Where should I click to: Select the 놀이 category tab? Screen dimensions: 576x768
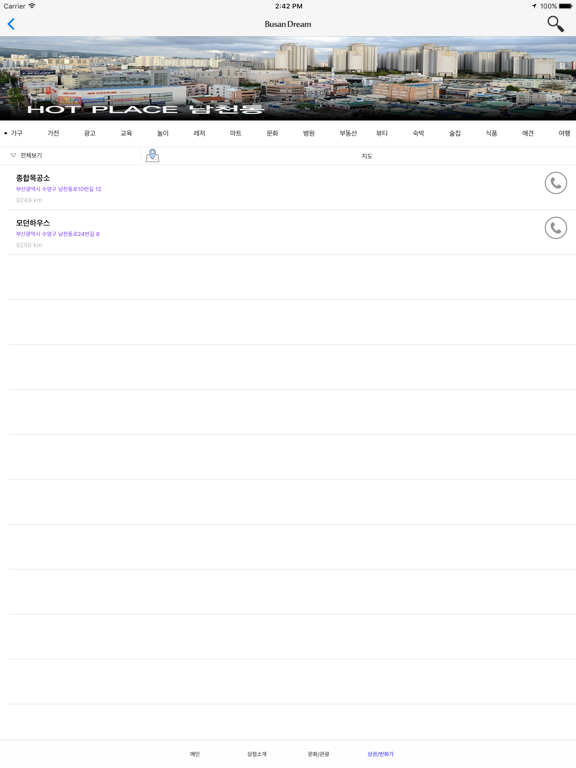tap(163, 133)
